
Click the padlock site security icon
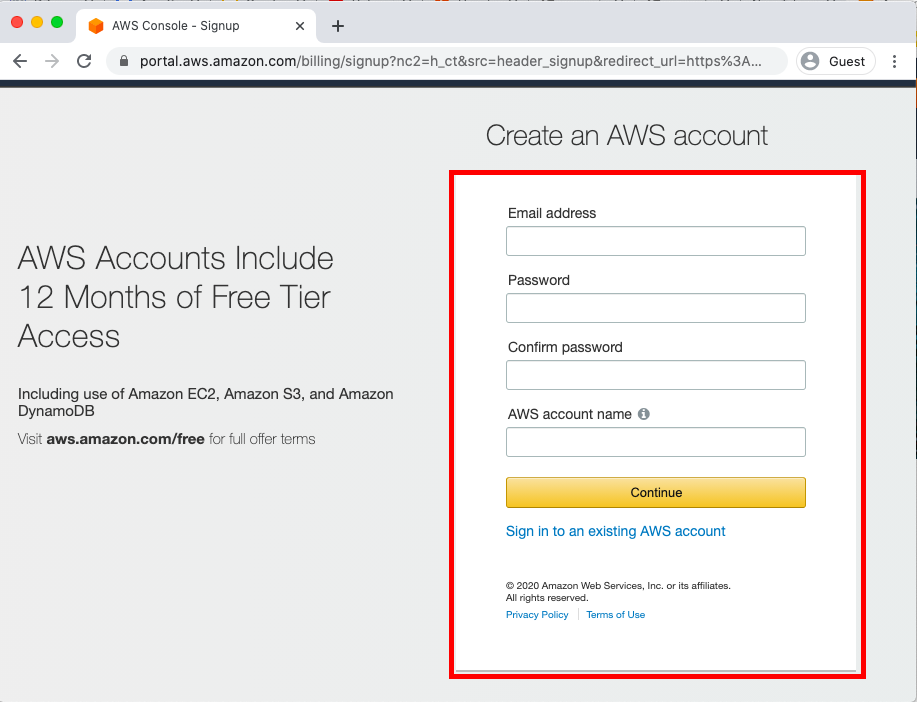(124, 61)
